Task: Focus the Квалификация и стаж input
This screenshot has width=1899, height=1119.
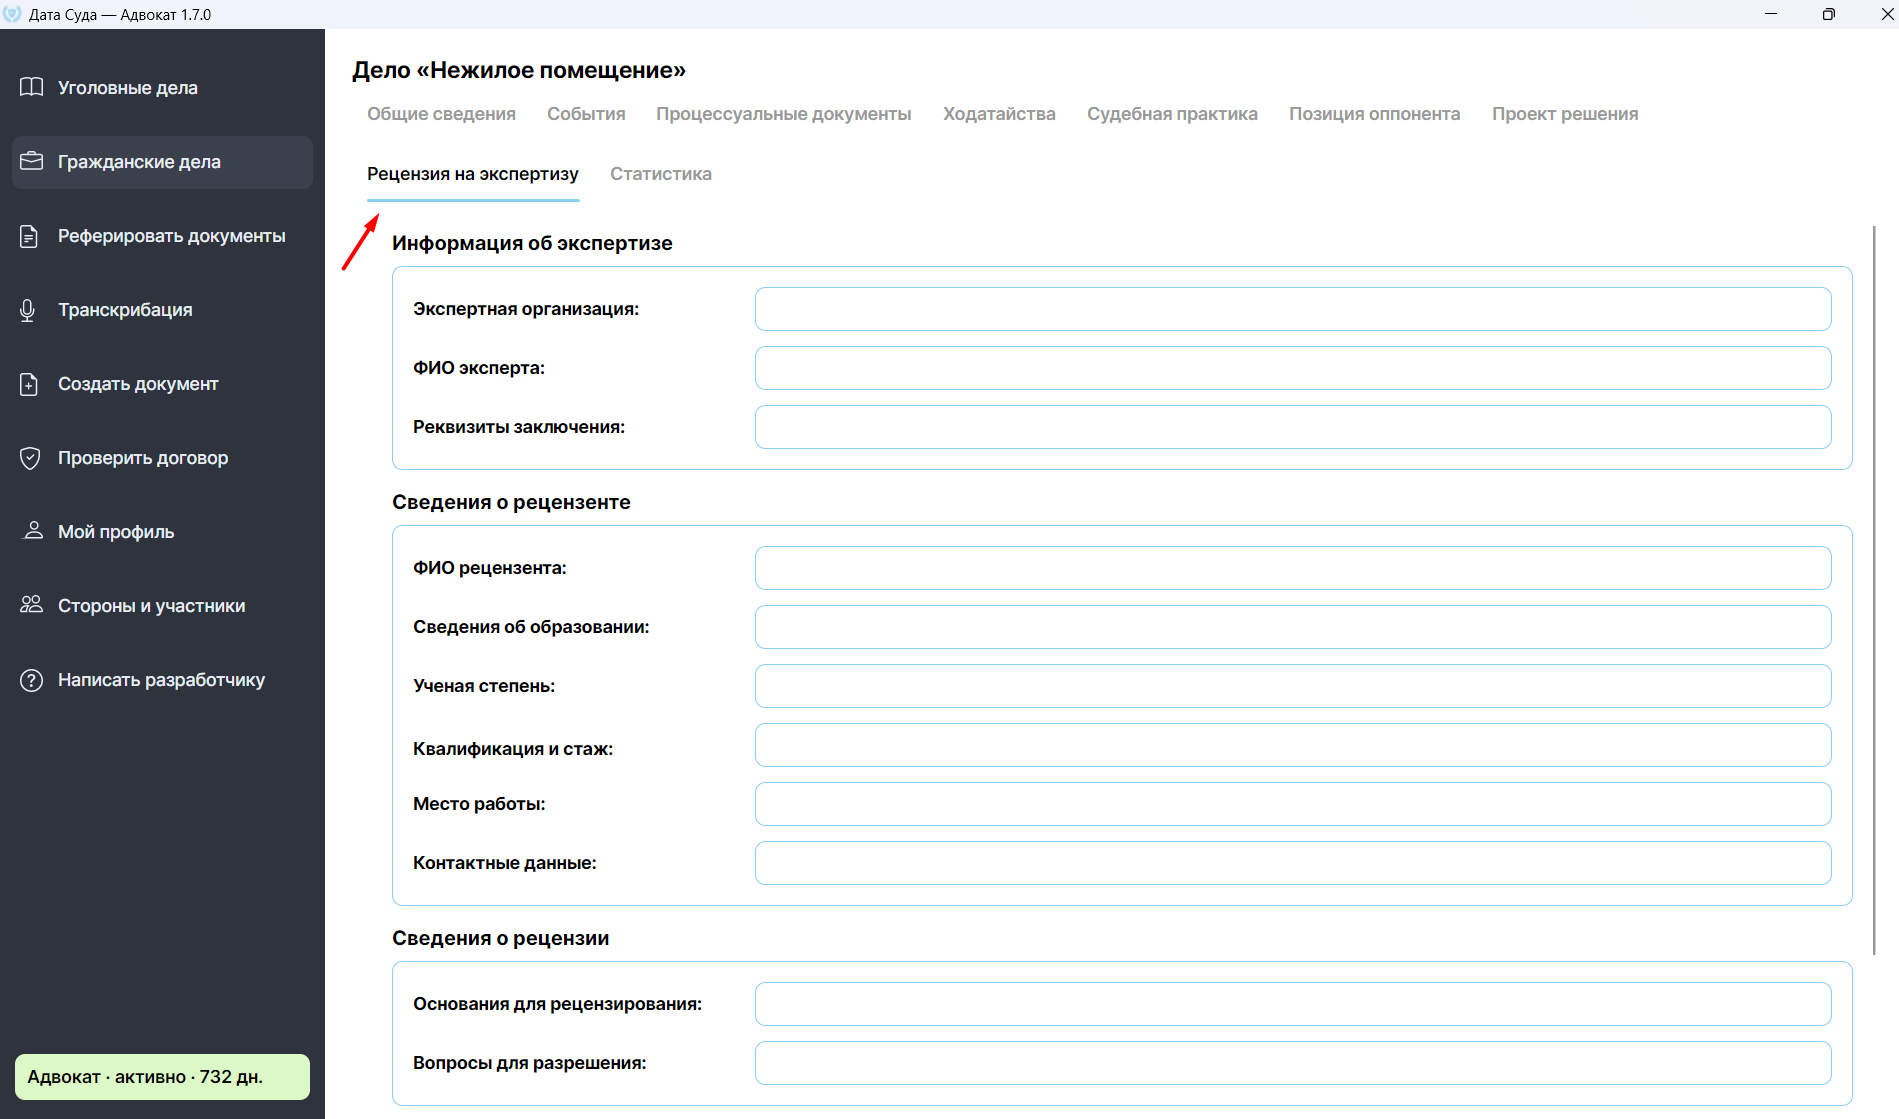Action: (x=1293, y=745)
